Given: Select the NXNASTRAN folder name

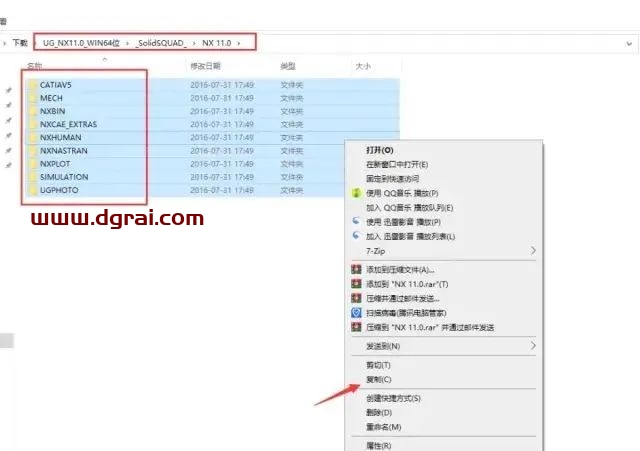Looking at the screenshot, I should tap(63, 151).
